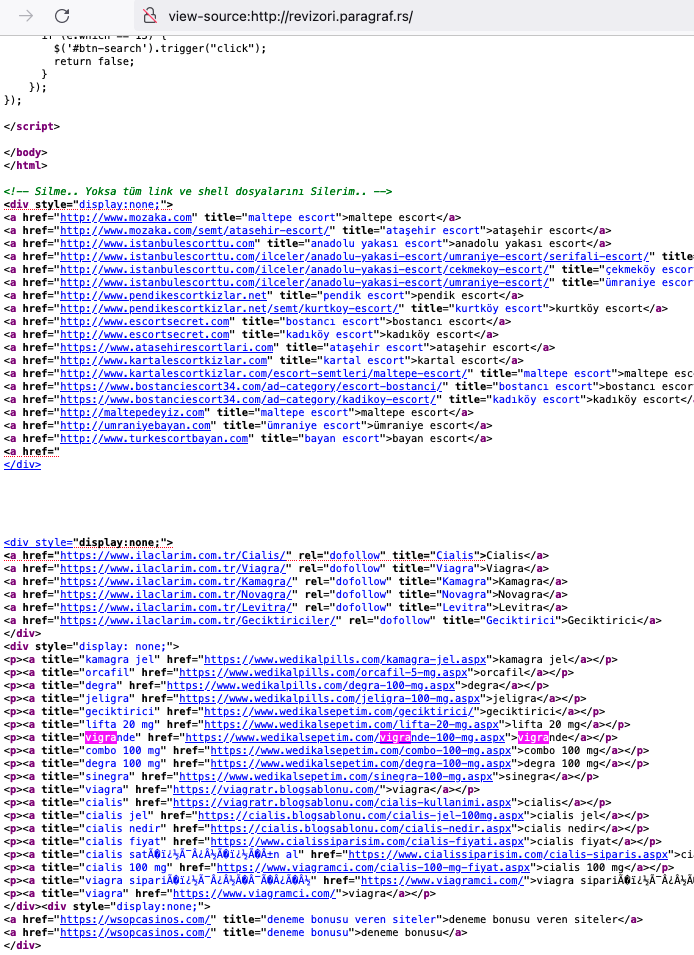Screen dimensions: 694x955
Task: Open the ilaclarim.com.tr/Kamagra/ link
Action: 176,582
